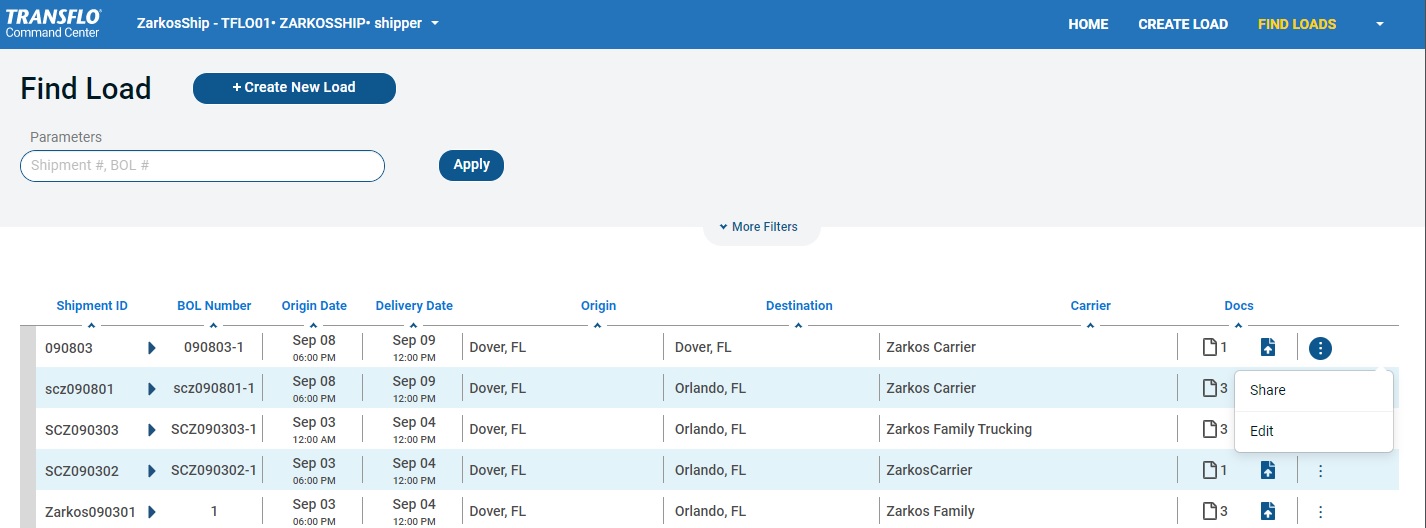Sort by Origin column header
The height and width of the screenshot is (528, 1426).
pyautogui.click(x=598, y=306)
